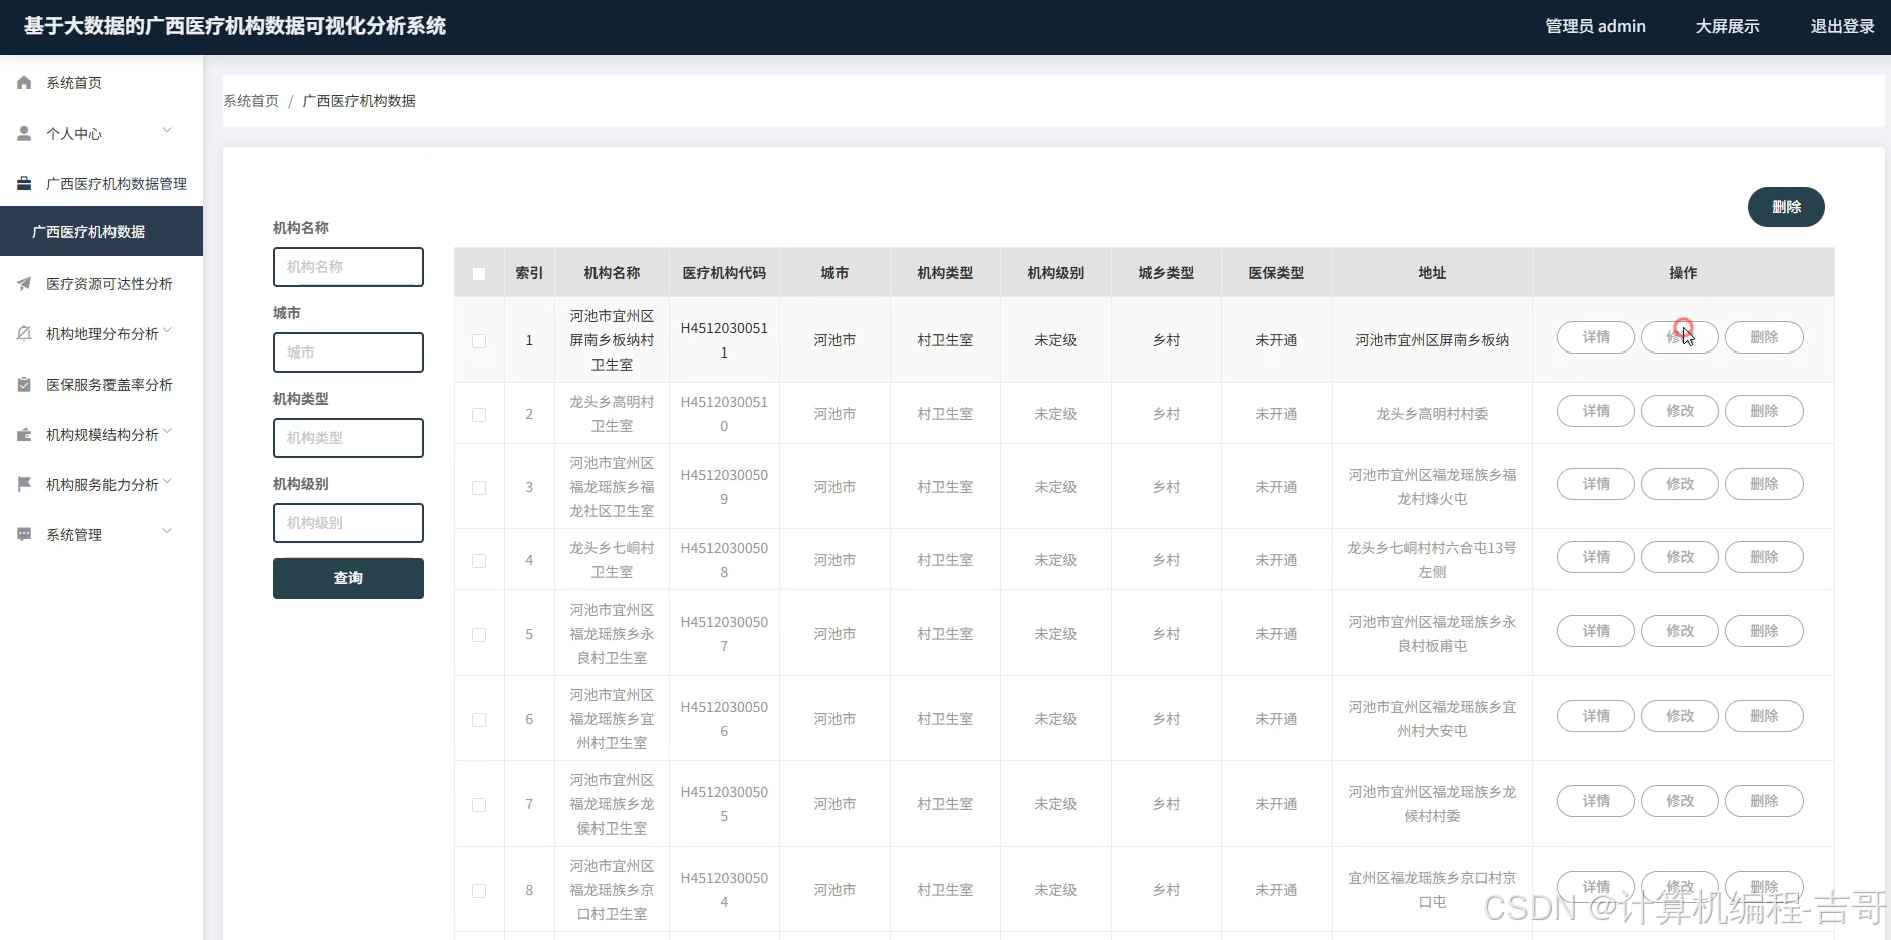The image size is (1891, 940).
Task: Click the home icon beside 系统首页
Action: pos(24,83)
